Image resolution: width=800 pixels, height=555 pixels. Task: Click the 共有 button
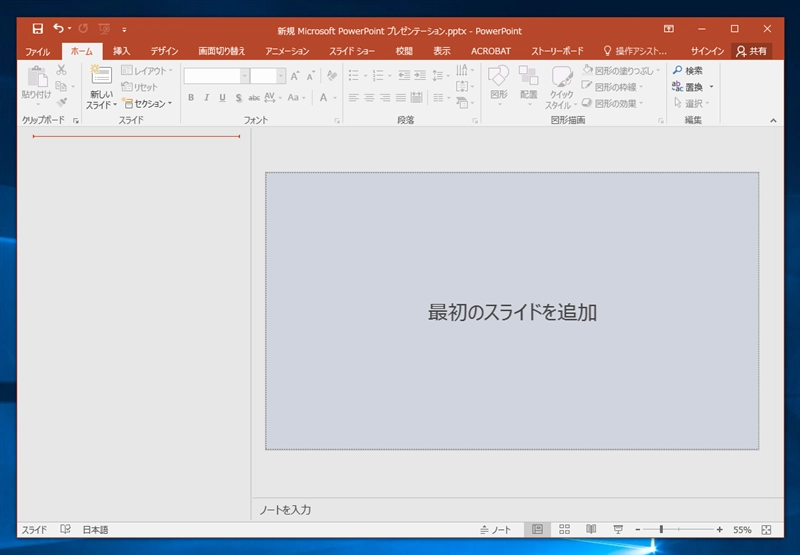pyautogui.click(x=752, y=51)
